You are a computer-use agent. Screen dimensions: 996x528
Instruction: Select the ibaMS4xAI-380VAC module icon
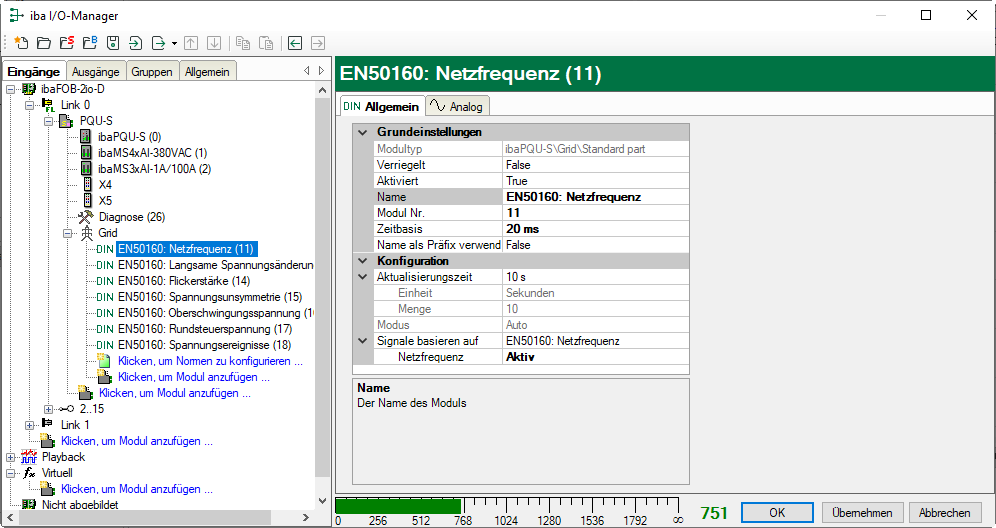point(86,153)
